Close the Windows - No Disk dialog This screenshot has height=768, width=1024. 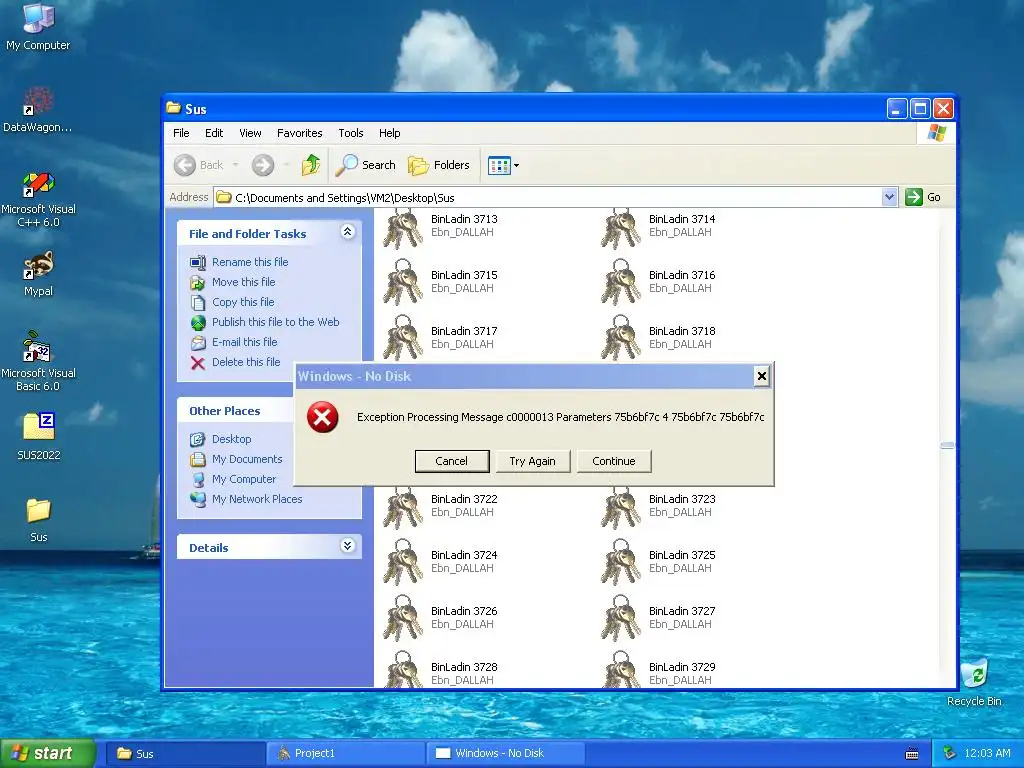coord(761,376)
